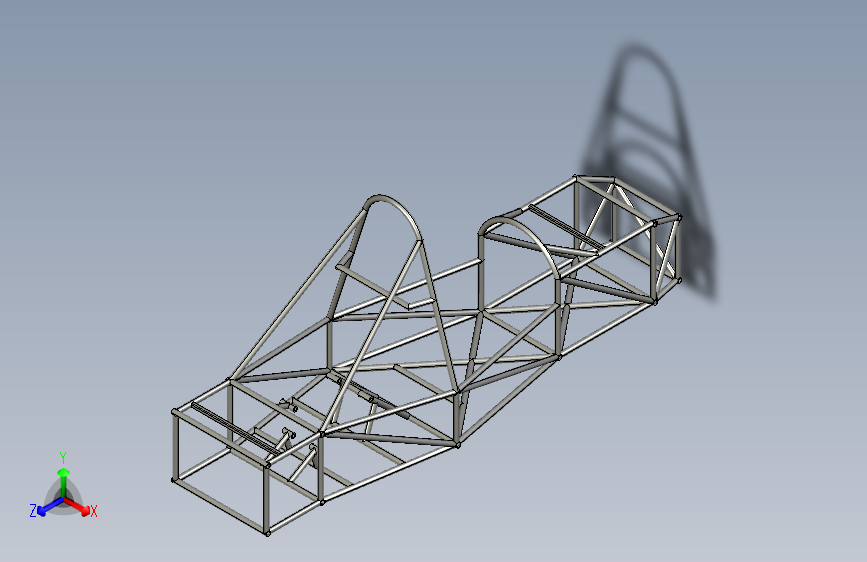
Task: Click the red X axis of the orientation triad
Action: (77, 506)
